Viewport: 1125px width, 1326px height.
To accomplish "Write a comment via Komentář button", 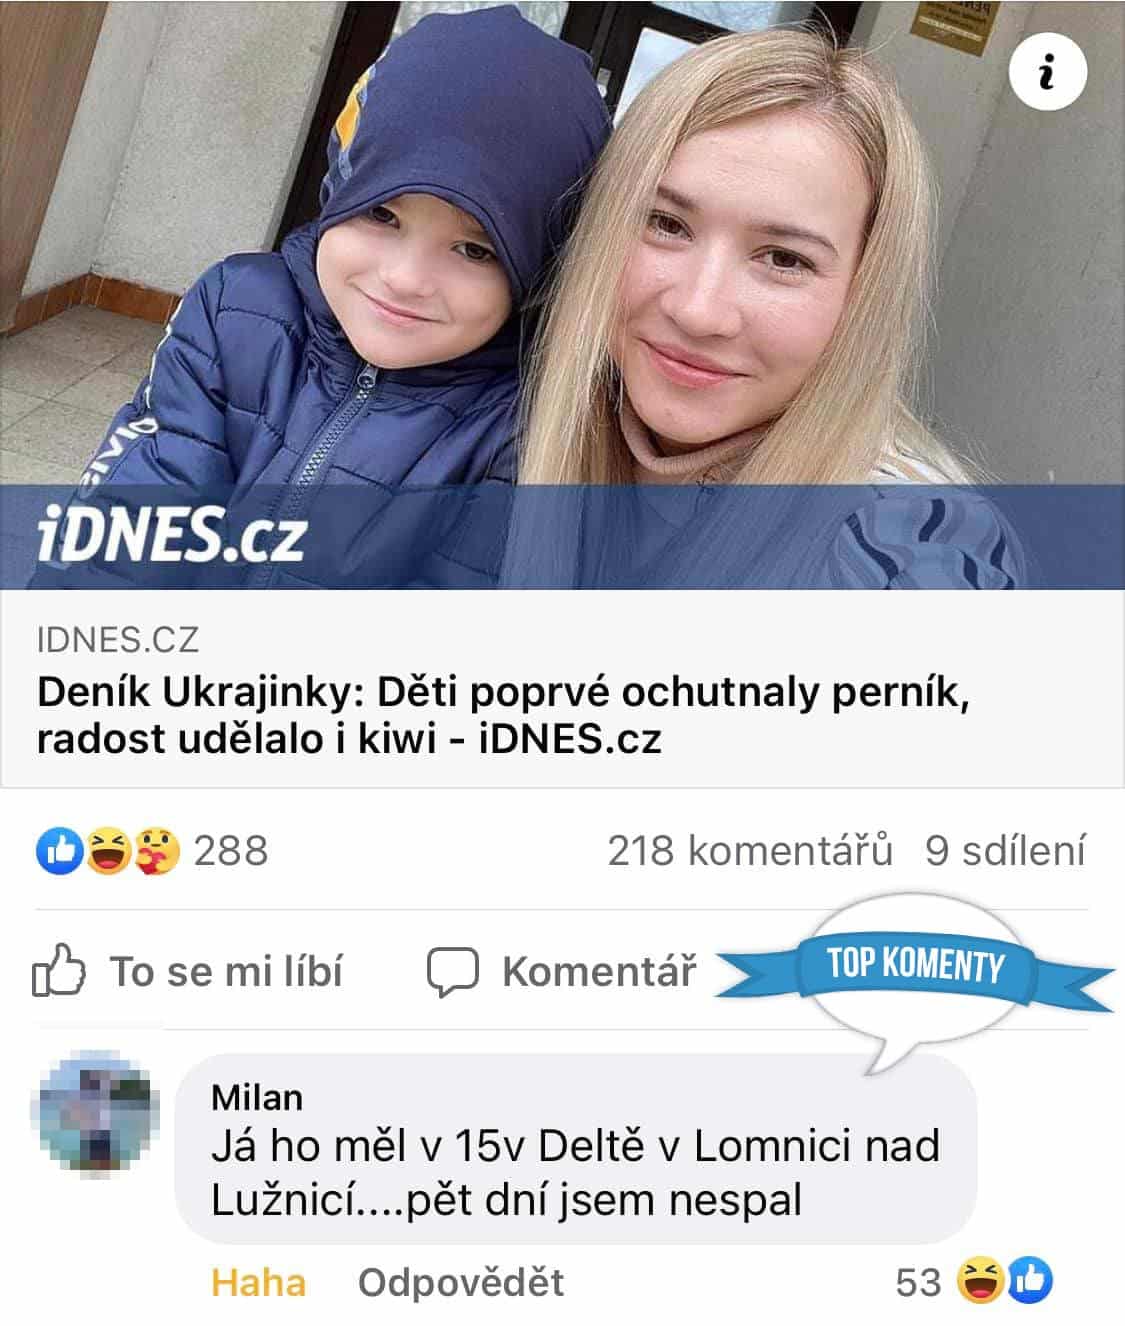I will 561,971.
